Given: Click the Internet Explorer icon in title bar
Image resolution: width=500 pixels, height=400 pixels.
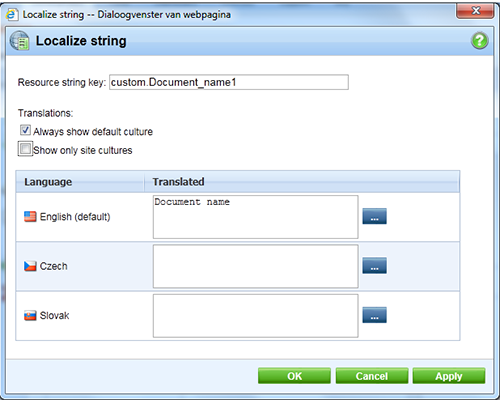Looking at the screenshot, I should (12, 14).
